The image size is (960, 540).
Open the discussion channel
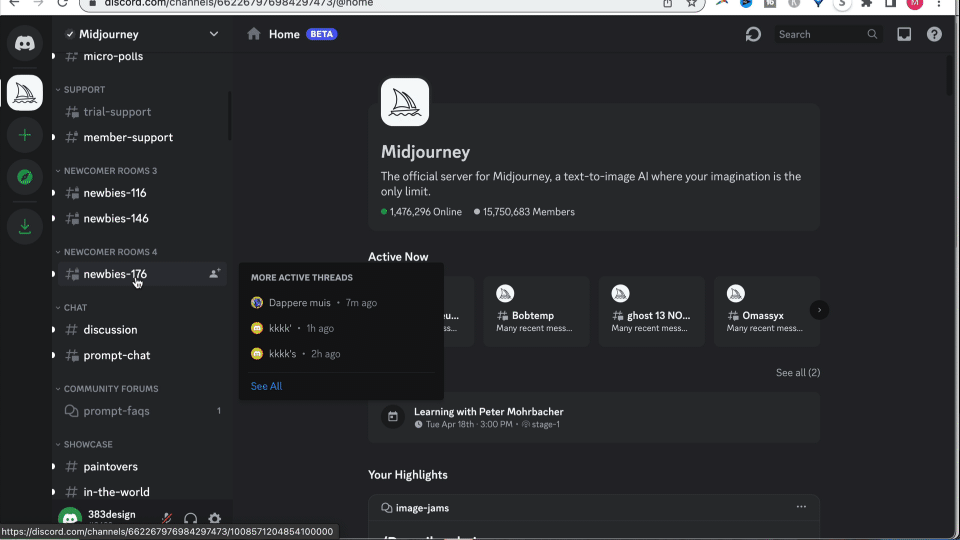(142, 330)
